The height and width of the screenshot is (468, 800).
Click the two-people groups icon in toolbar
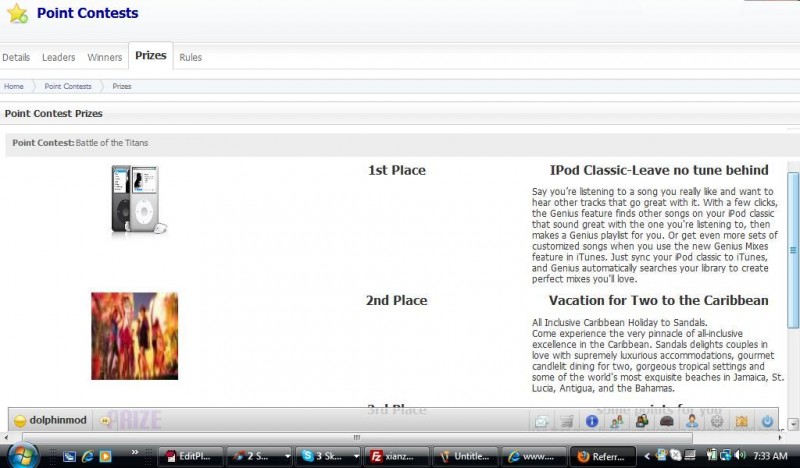(x=642, y=421)
